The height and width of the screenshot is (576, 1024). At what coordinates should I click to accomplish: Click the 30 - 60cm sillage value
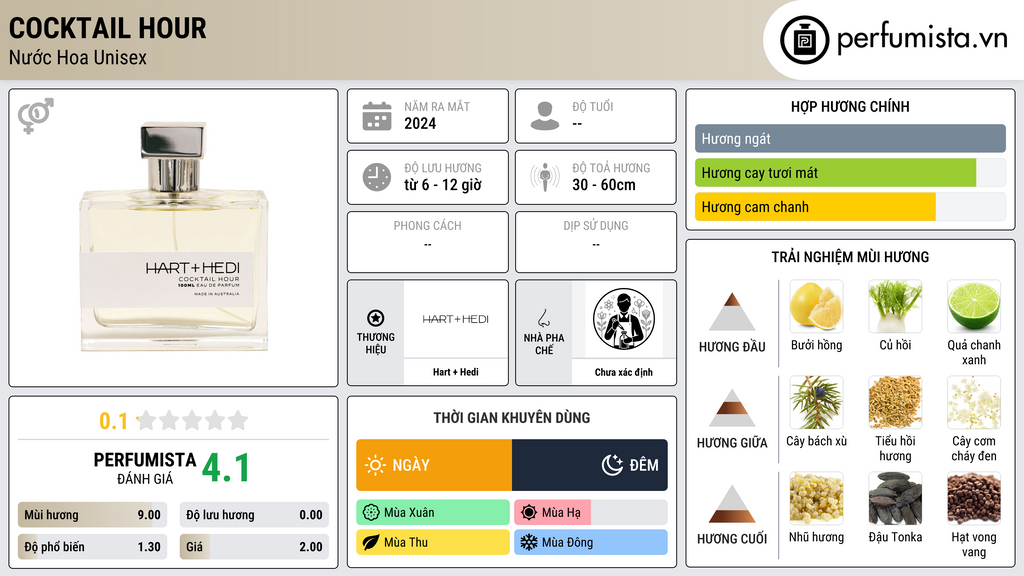(x=604, y=185)
